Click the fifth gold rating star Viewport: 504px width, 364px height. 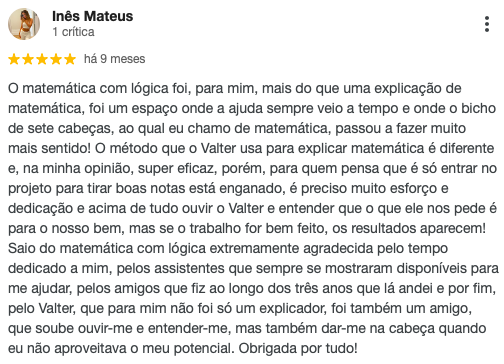pos(70,59)
